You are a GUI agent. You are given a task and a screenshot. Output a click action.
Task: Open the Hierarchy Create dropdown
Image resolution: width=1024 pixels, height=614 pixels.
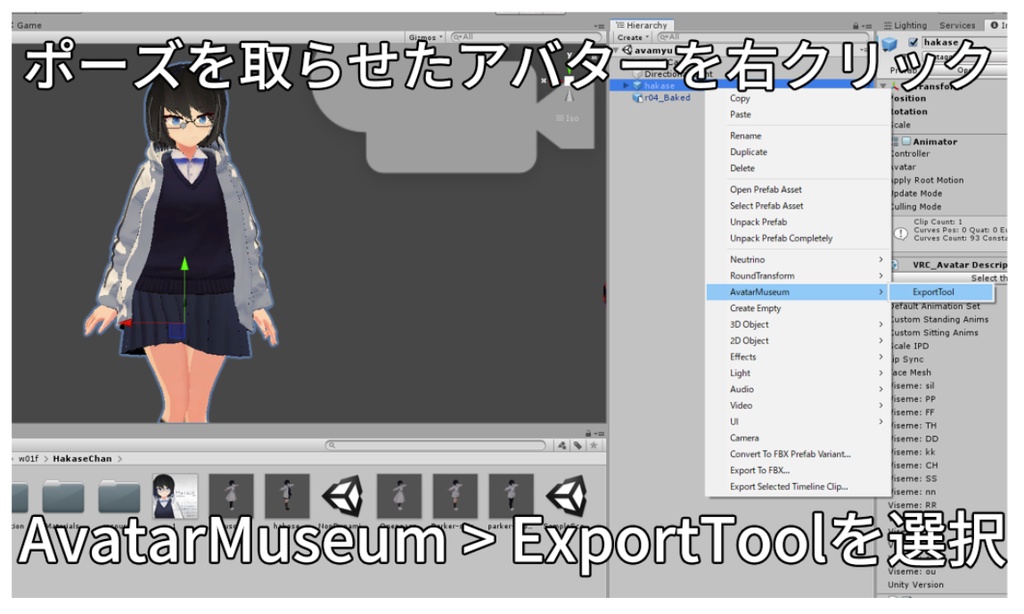(x=633, y=37)
